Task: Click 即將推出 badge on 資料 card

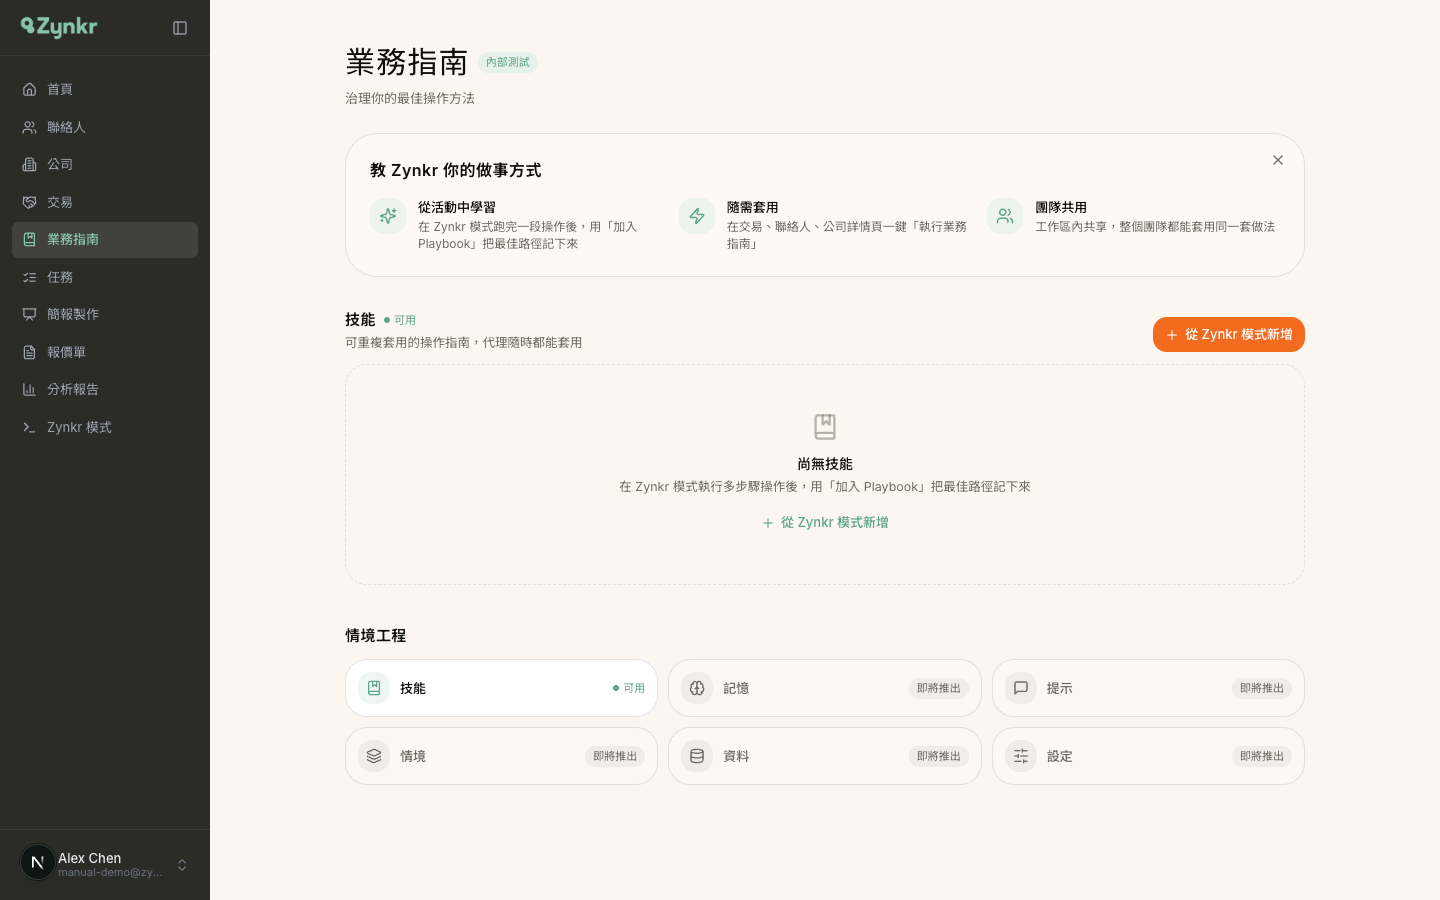Action: click(x=939, y=756)
